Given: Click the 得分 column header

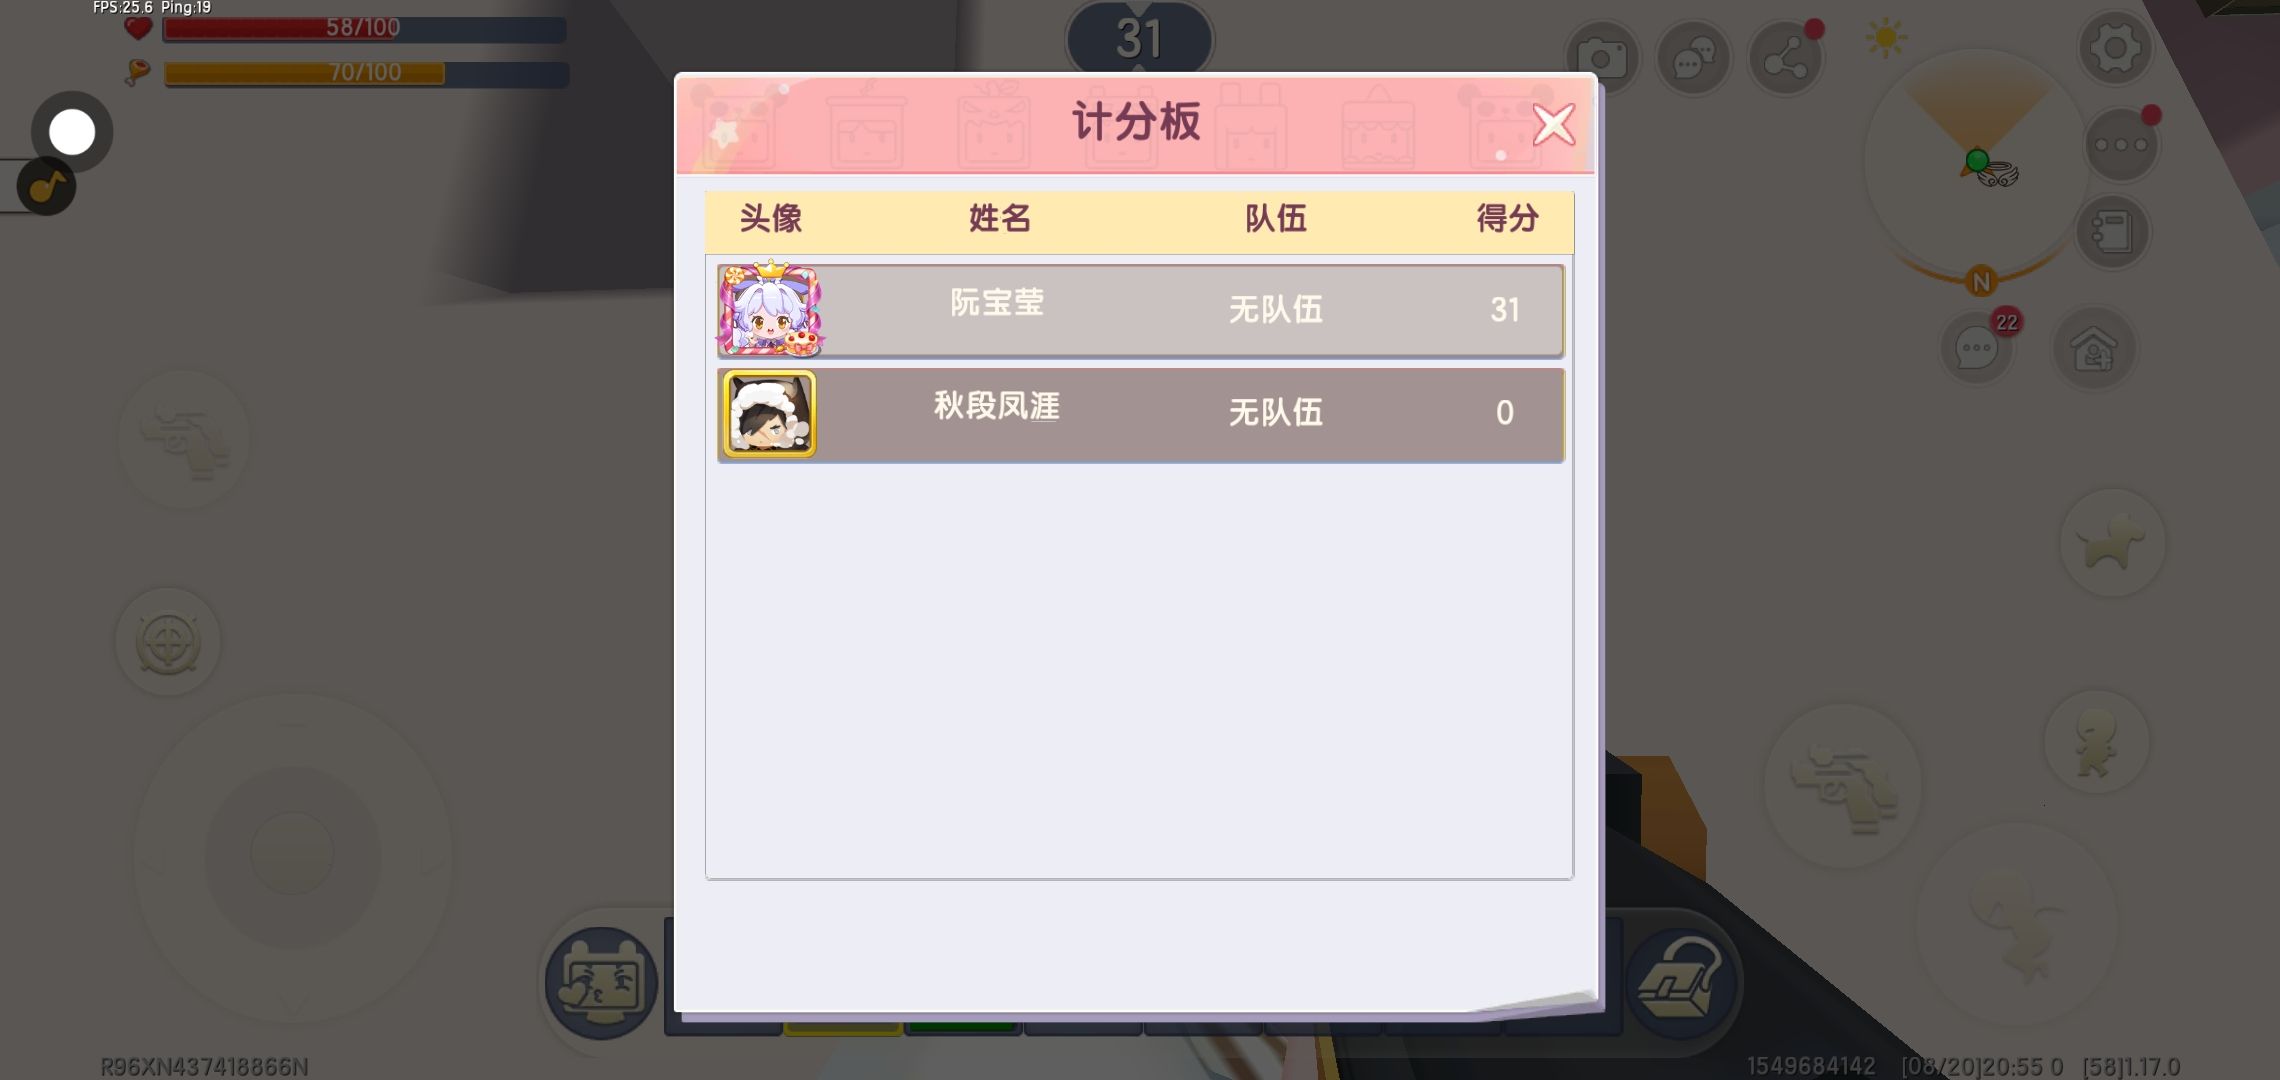Looking at the screenshot, I should (1506, 218).
